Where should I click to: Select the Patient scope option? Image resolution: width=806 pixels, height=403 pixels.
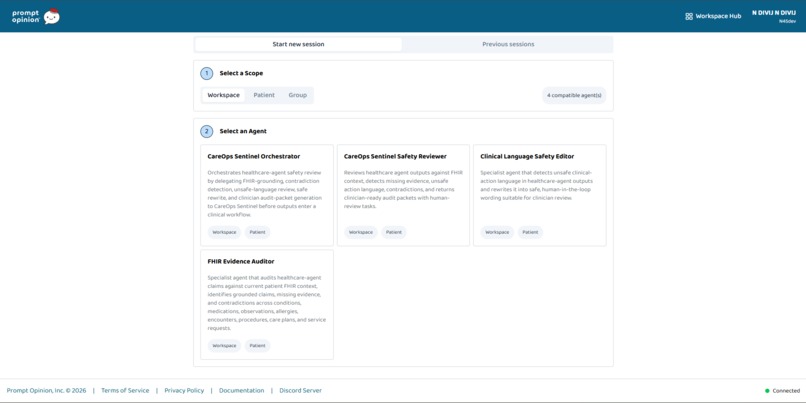(x=264, y=95)
